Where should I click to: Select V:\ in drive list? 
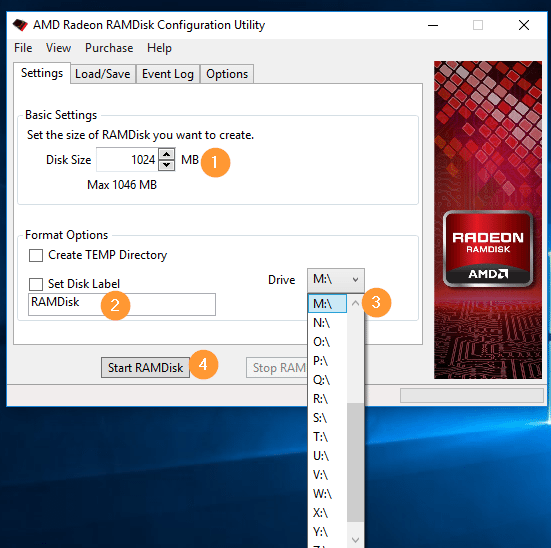click(x=327, y=475)
